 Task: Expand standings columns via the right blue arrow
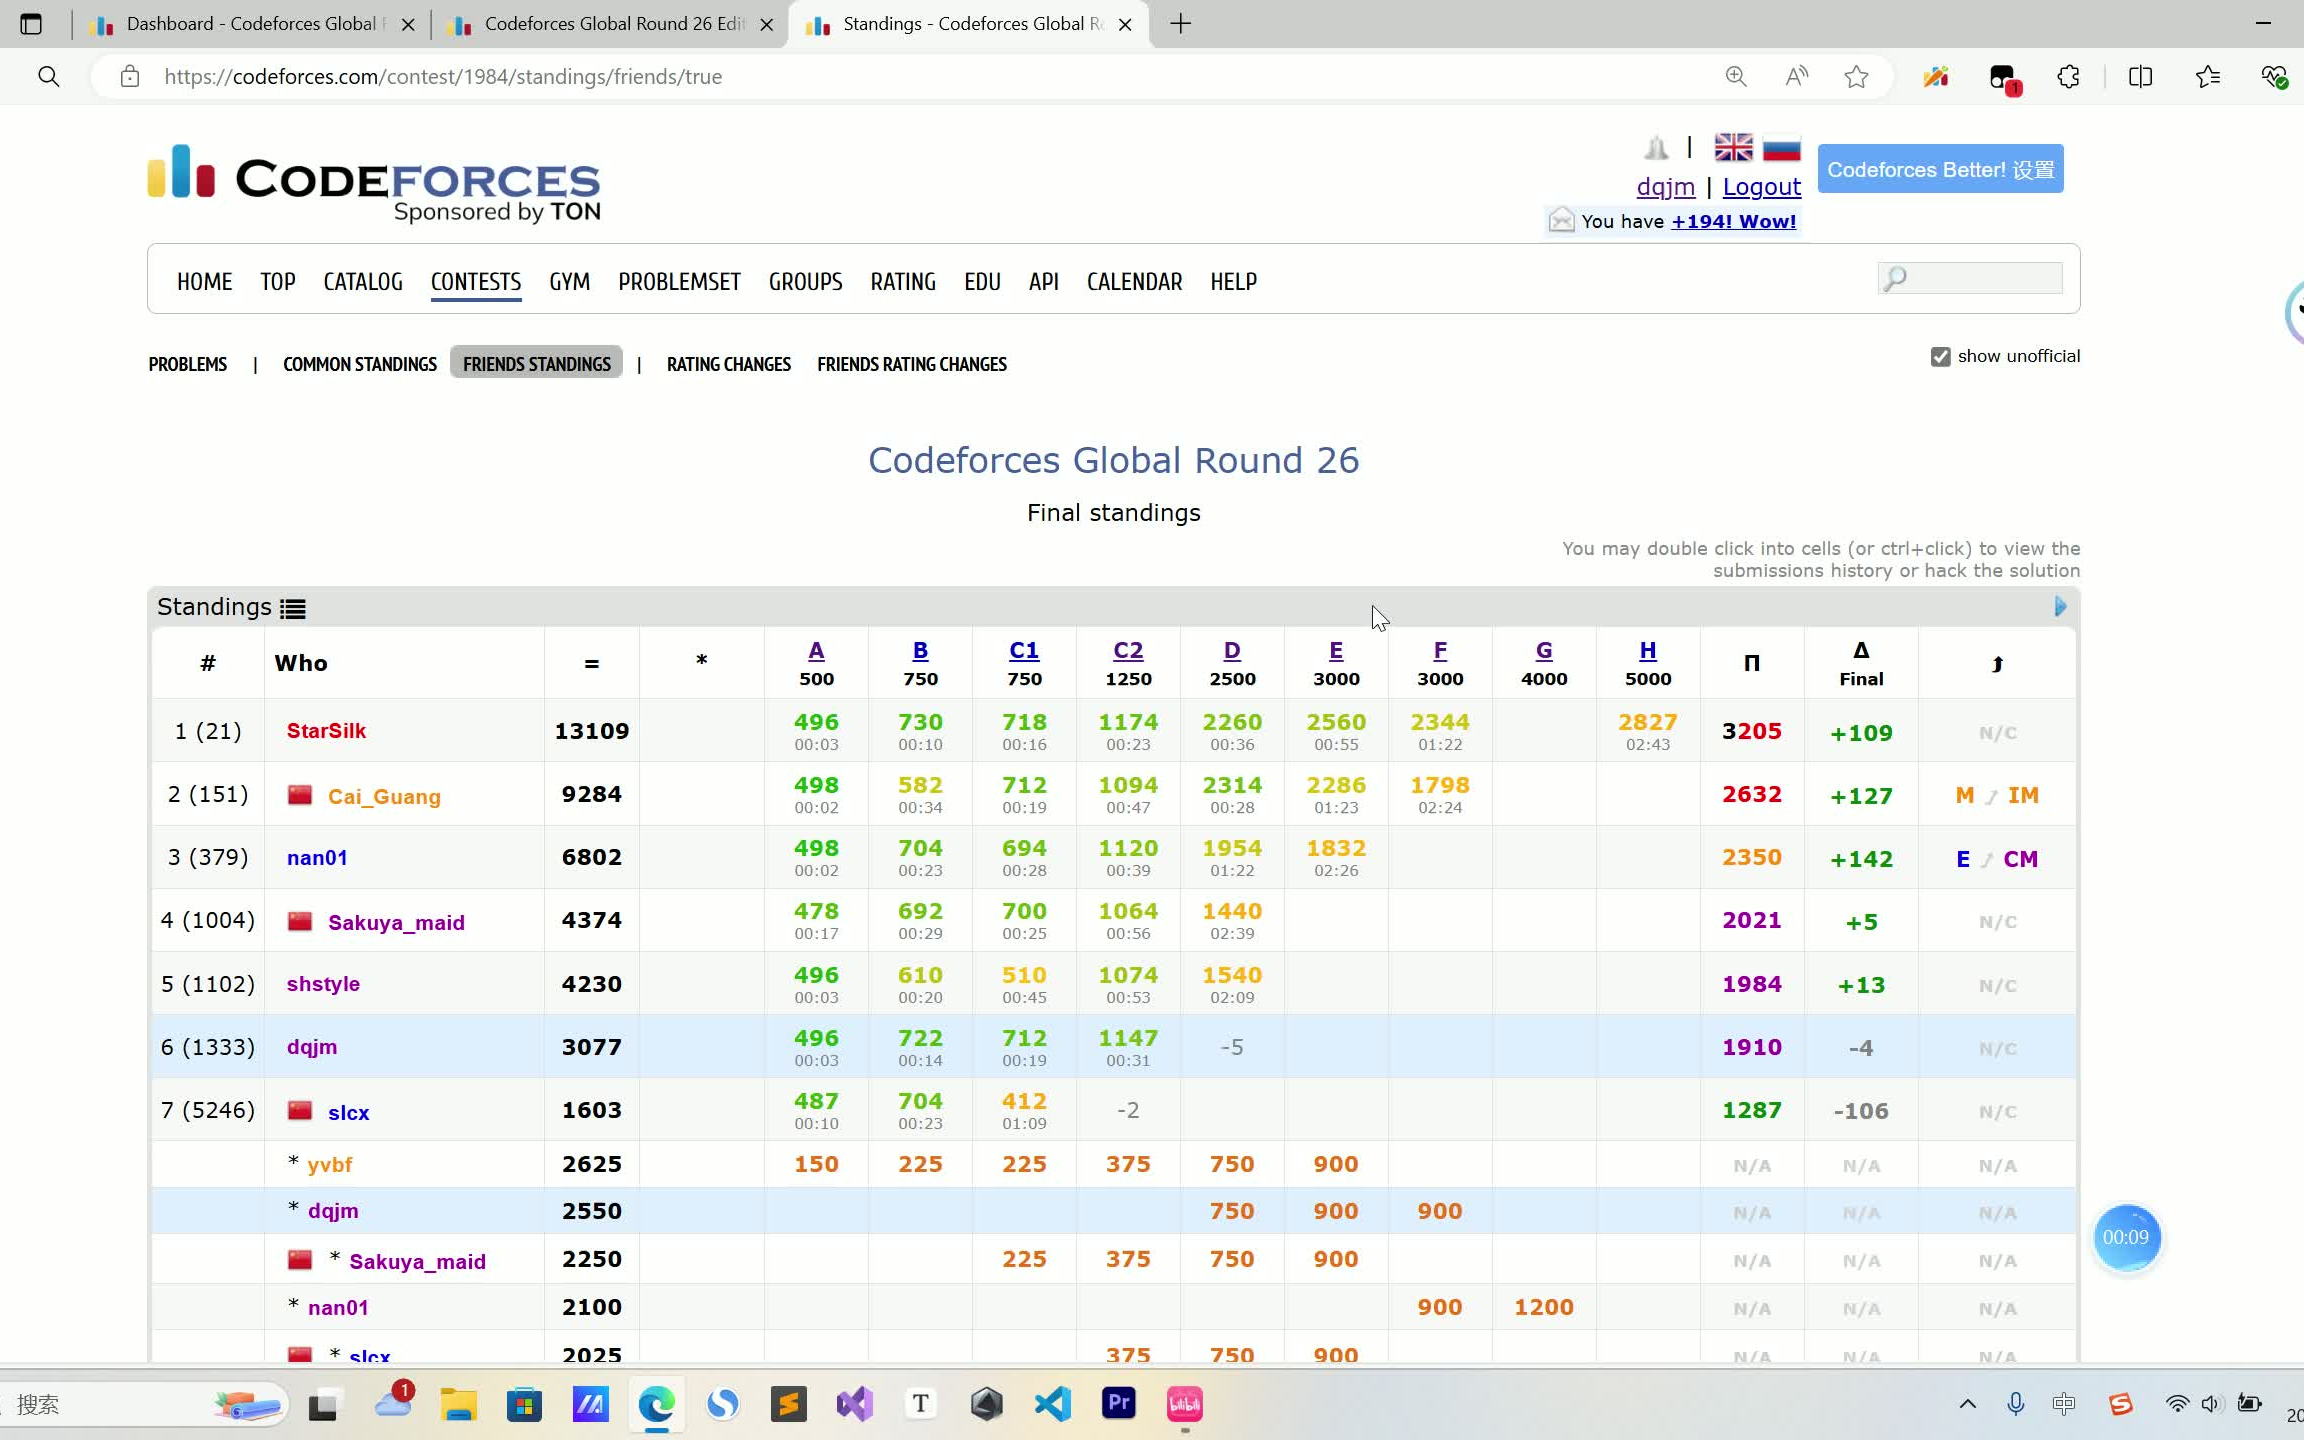click(x=2059, y=606)
